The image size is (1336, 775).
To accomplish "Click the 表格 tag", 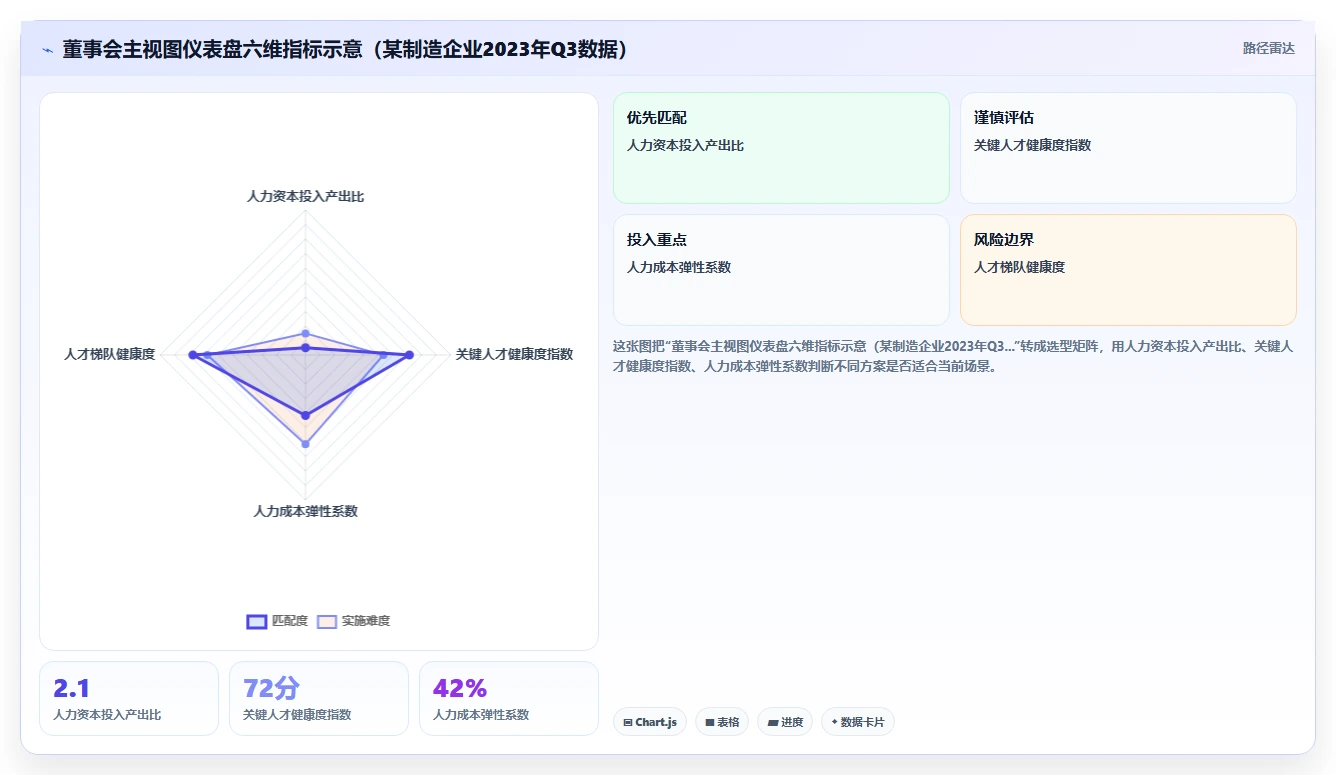I will tap(722, 722).
